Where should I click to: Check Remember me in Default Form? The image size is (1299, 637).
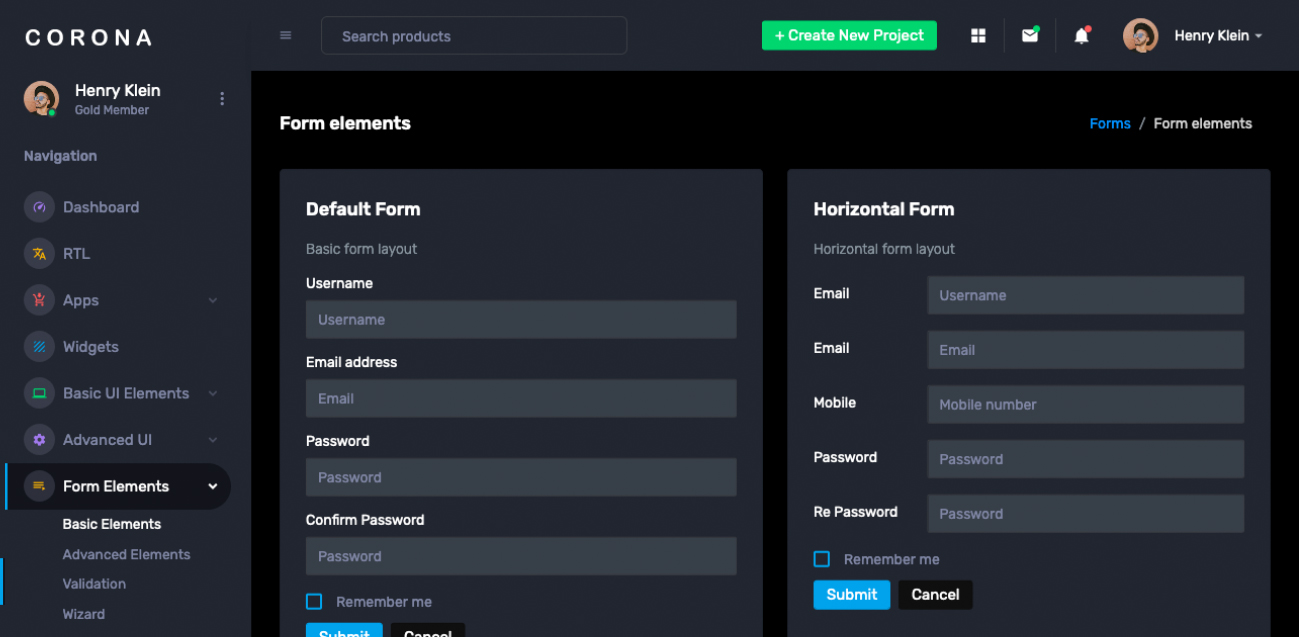click(314, 602)
